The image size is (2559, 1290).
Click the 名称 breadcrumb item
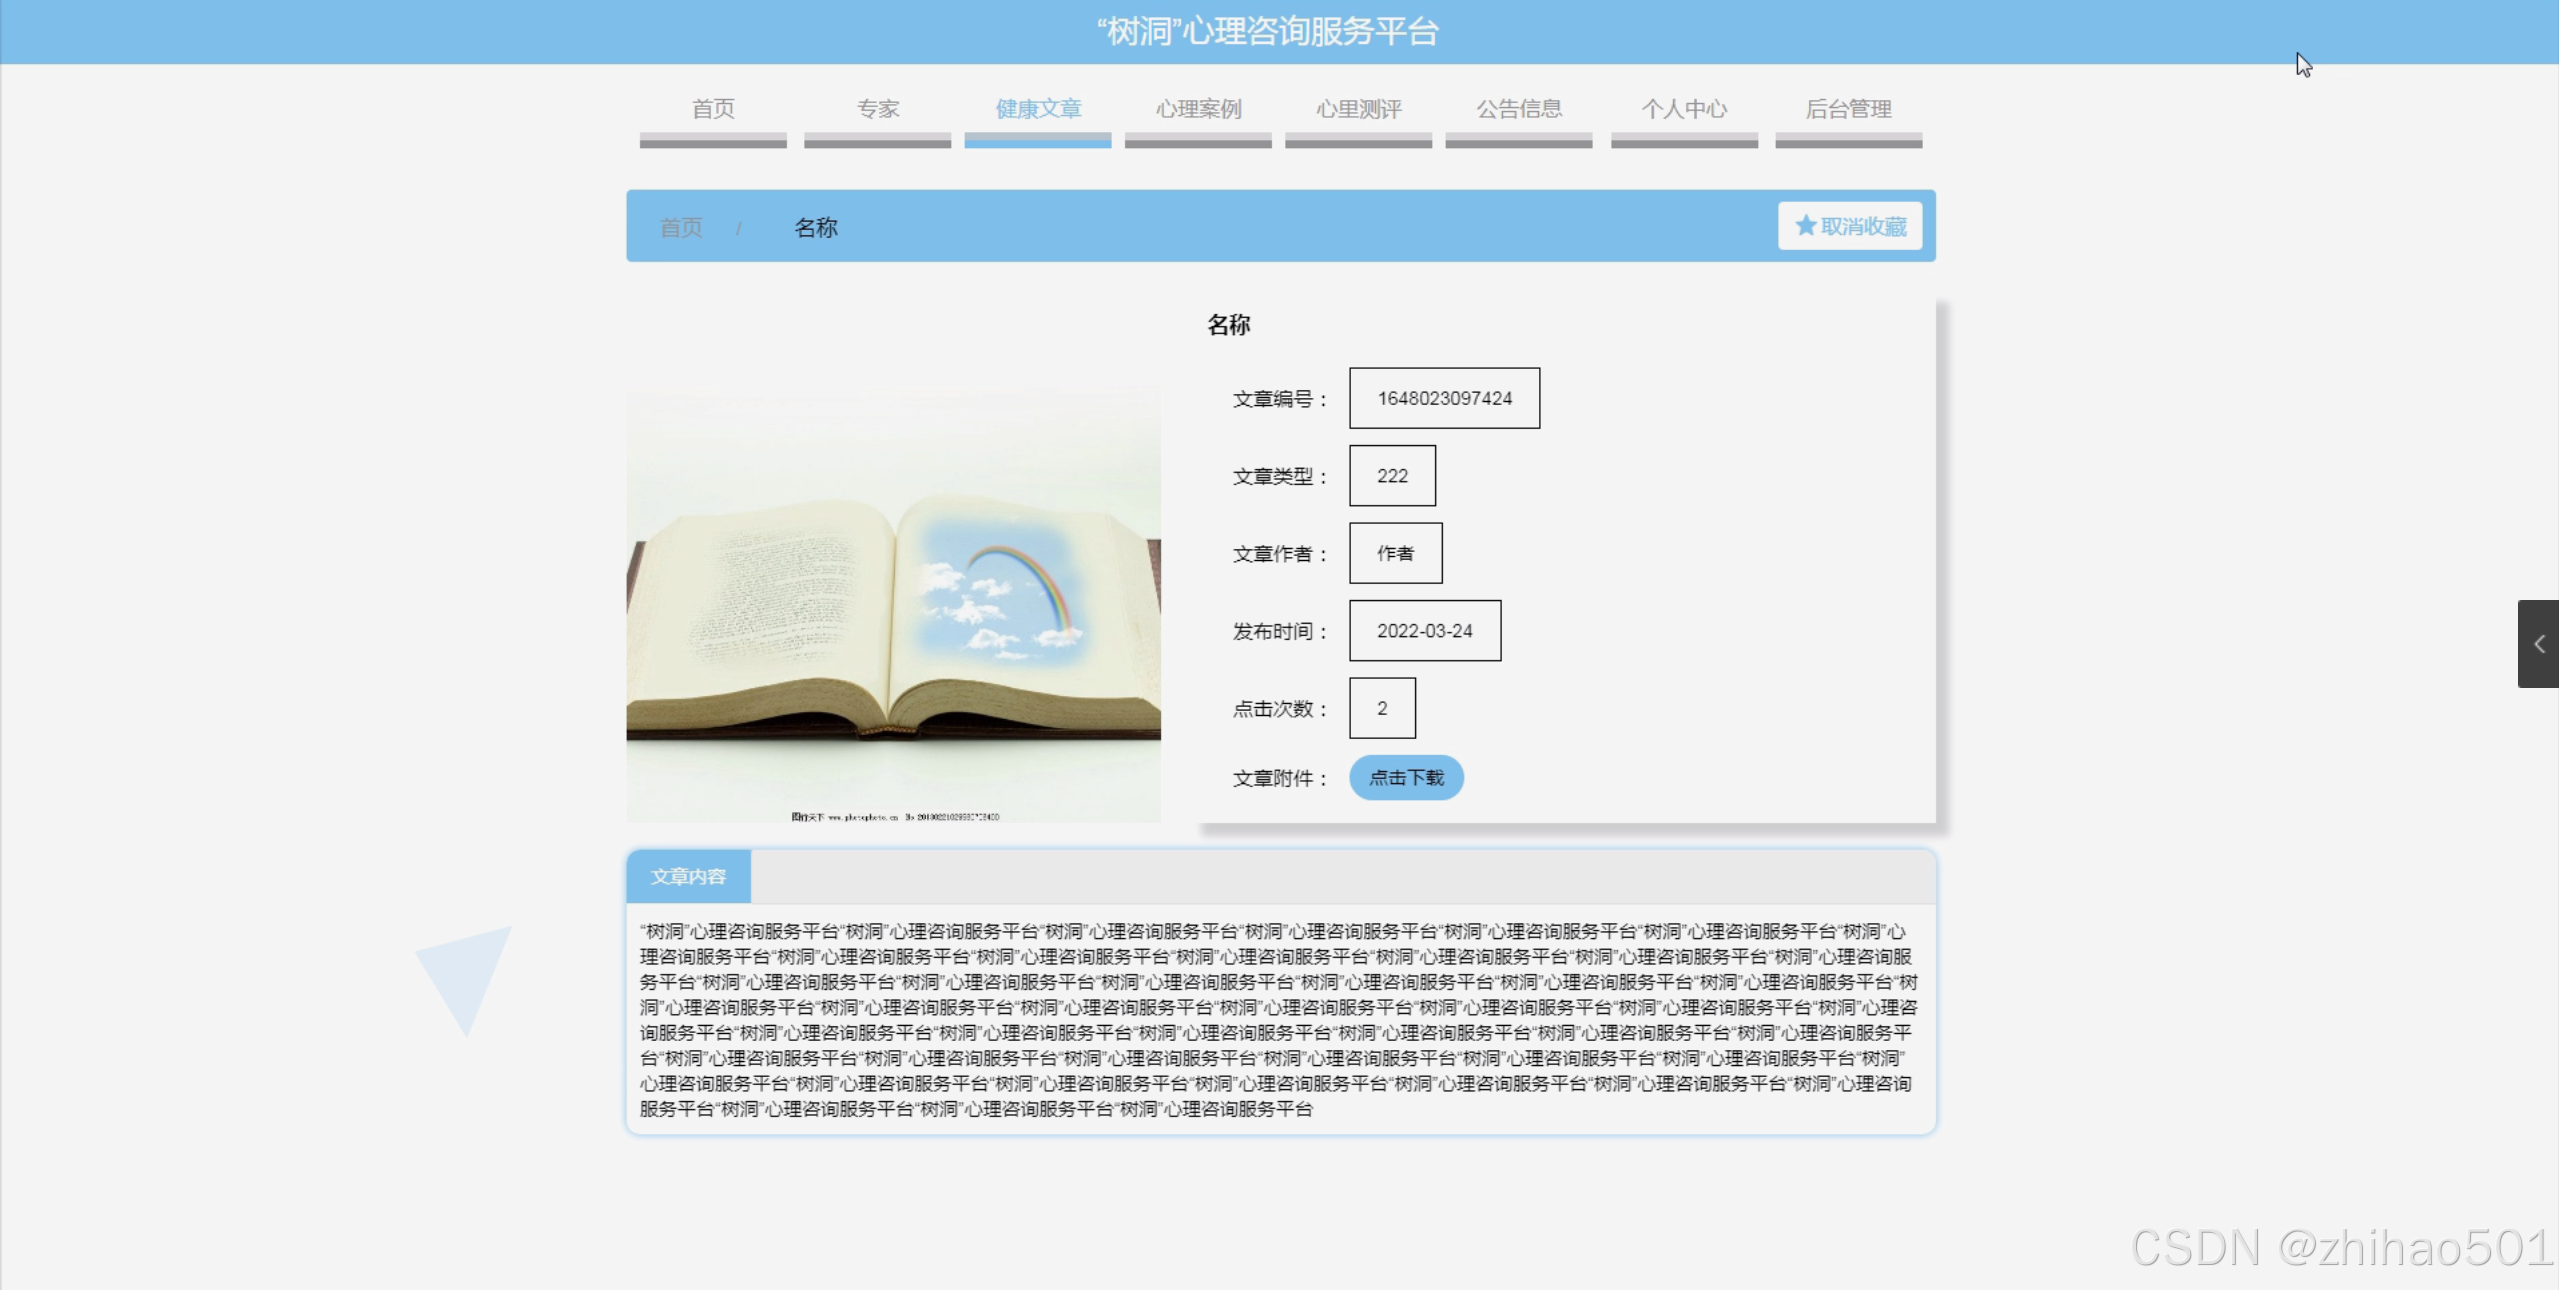coord(815,228)
